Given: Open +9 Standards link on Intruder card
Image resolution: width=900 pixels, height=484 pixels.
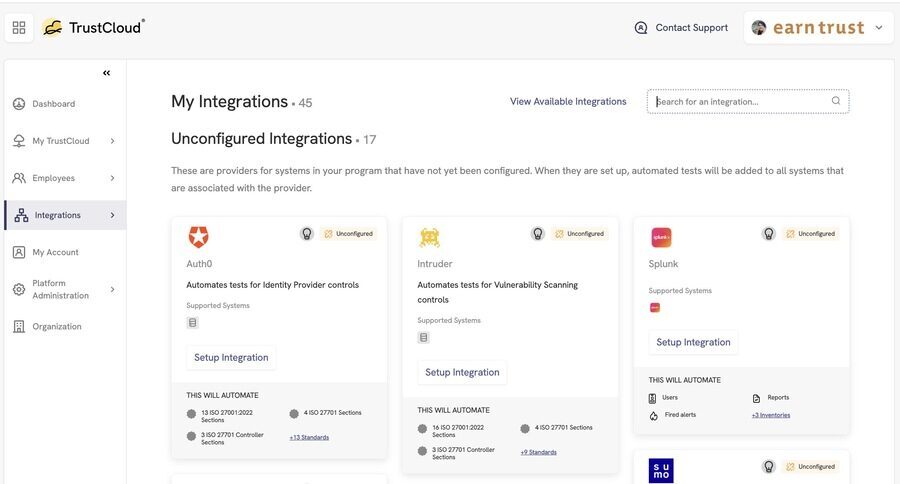Looking at the screenshot, I should point(538,452).
